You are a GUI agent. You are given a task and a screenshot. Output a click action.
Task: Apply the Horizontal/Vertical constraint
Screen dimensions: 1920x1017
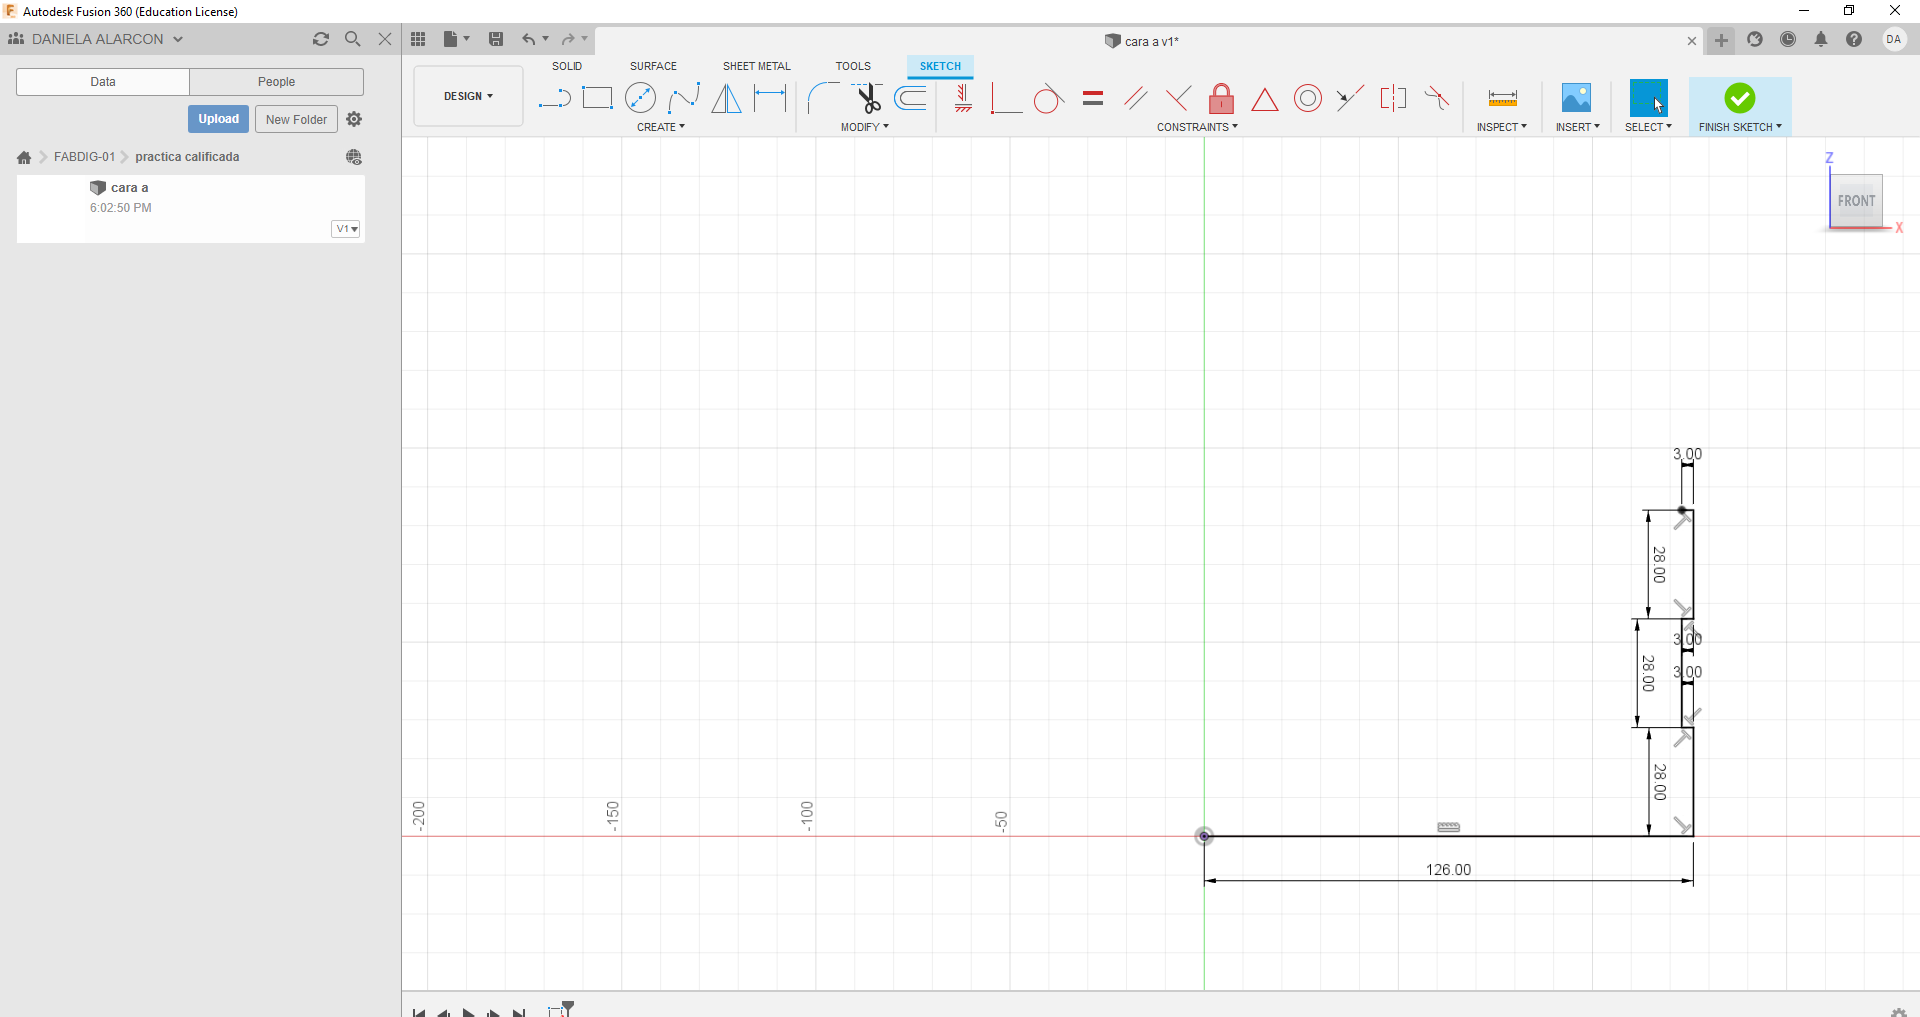pos(963,98)
